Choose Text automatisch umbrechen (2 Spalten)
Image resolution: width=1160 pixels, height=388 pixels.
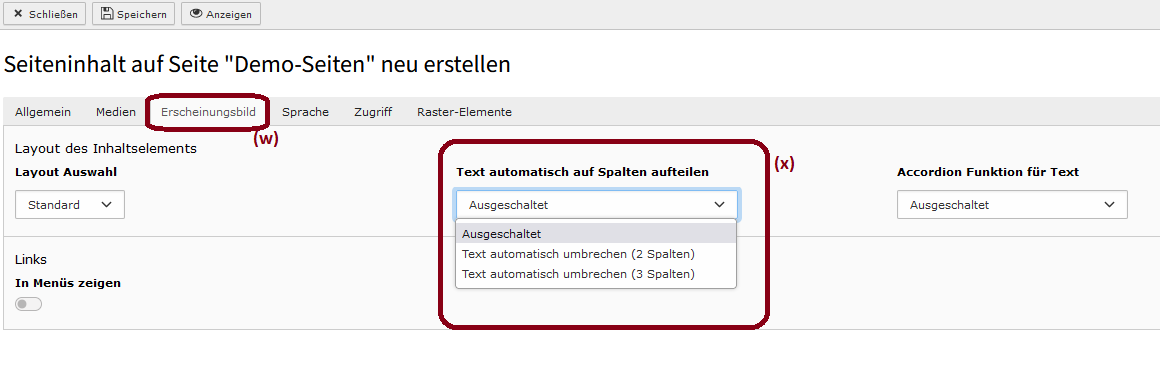pos(579,254)
